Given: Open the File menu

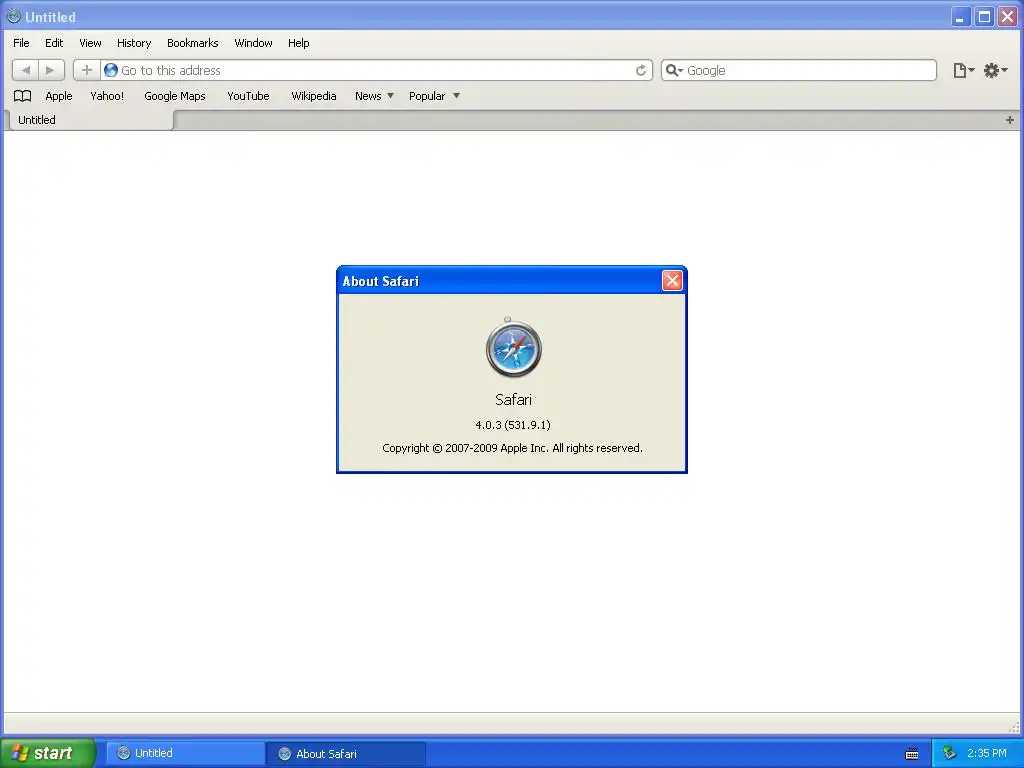Looking at the screenshot, I should coord(21,43).
